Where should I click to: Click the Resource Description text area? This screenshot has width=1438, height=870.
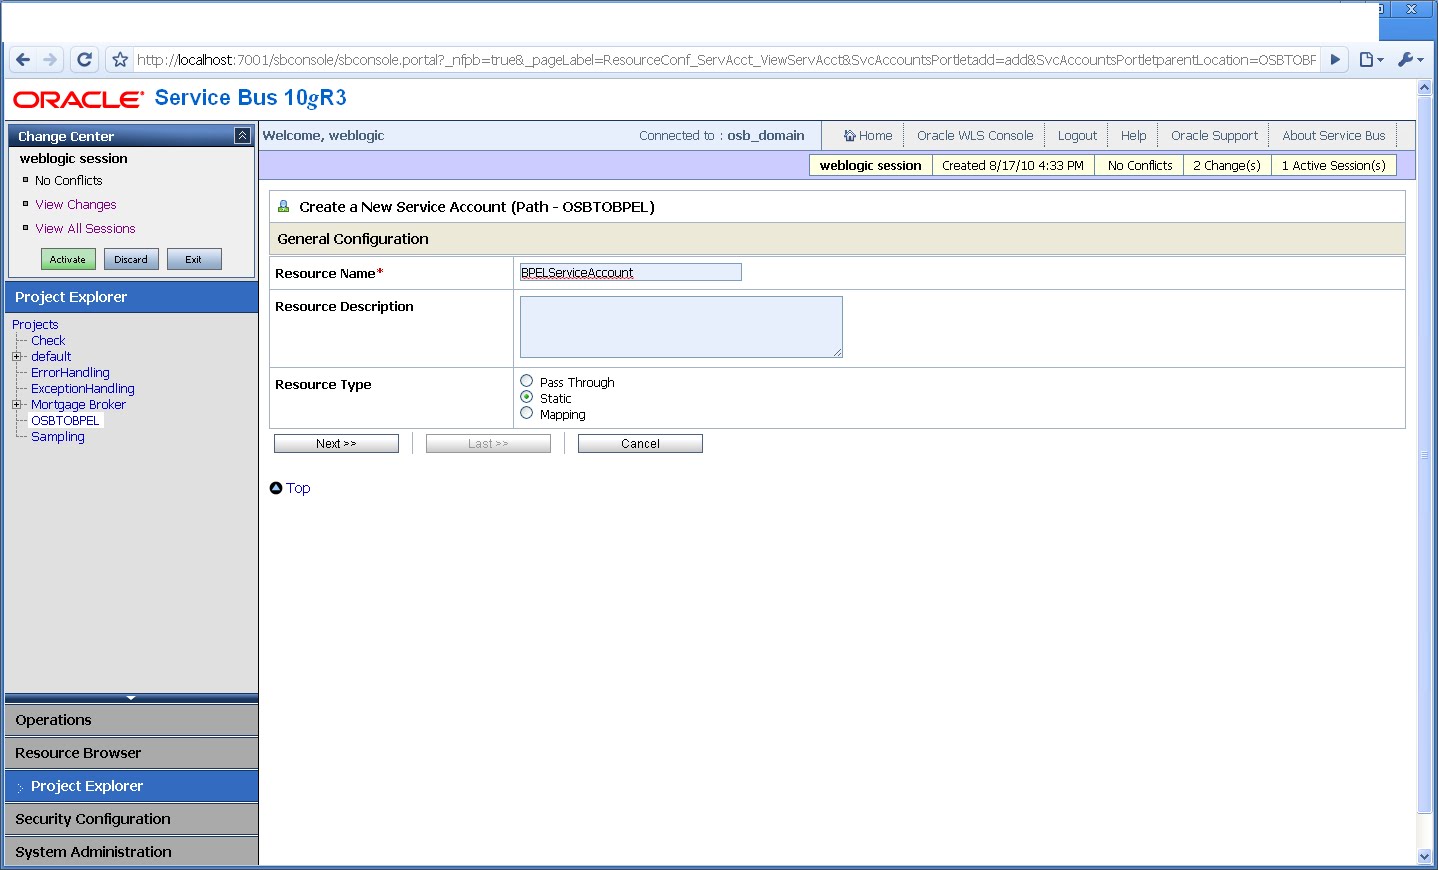tap(681, 327)
